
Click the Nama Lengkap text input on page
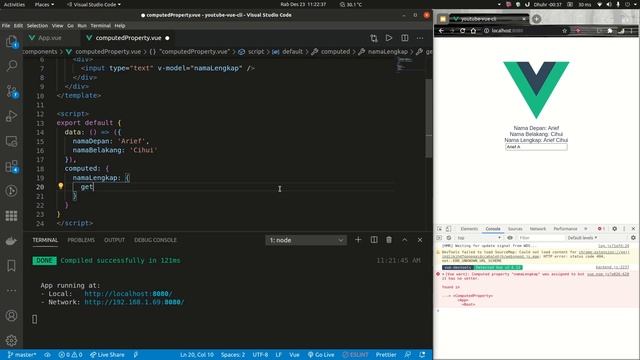point(536,147)
